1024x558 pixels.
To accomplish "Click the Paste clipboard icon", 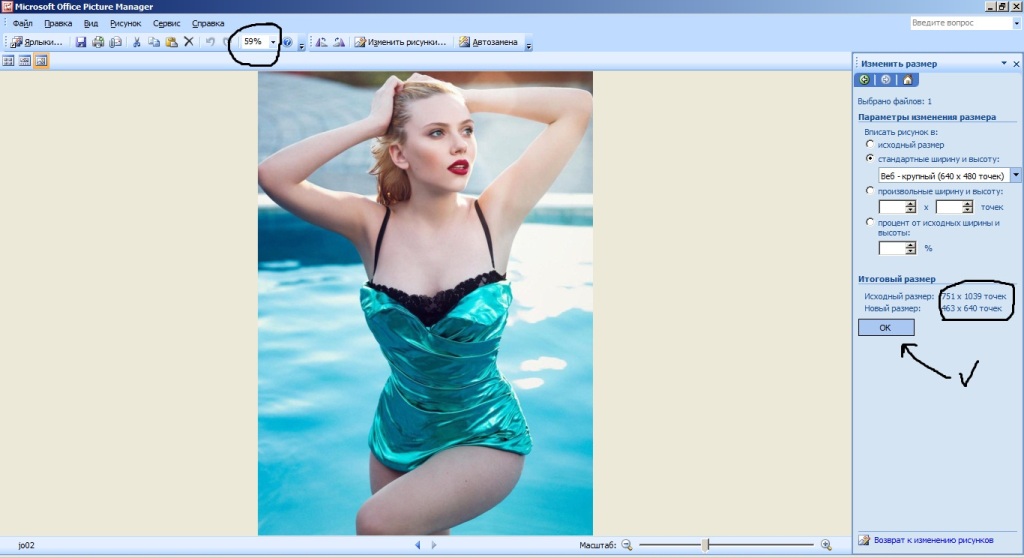I will coord(171,42).
